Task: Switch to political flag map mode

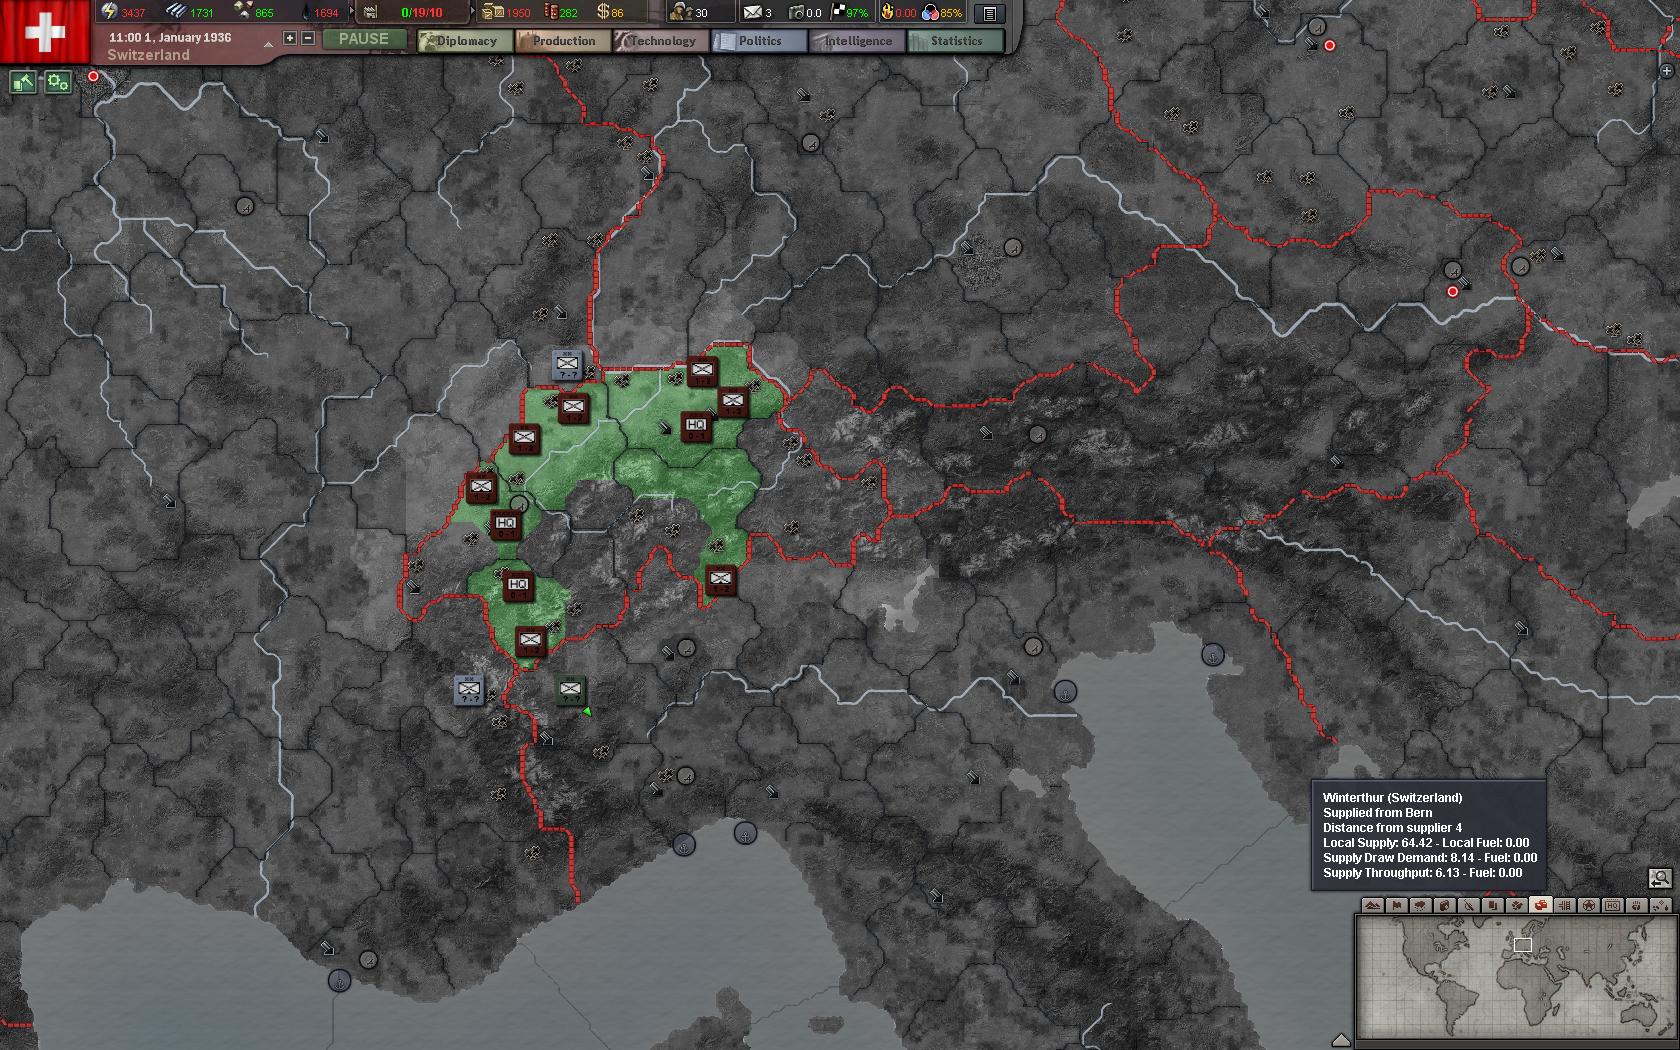Action: [1397, 905]
